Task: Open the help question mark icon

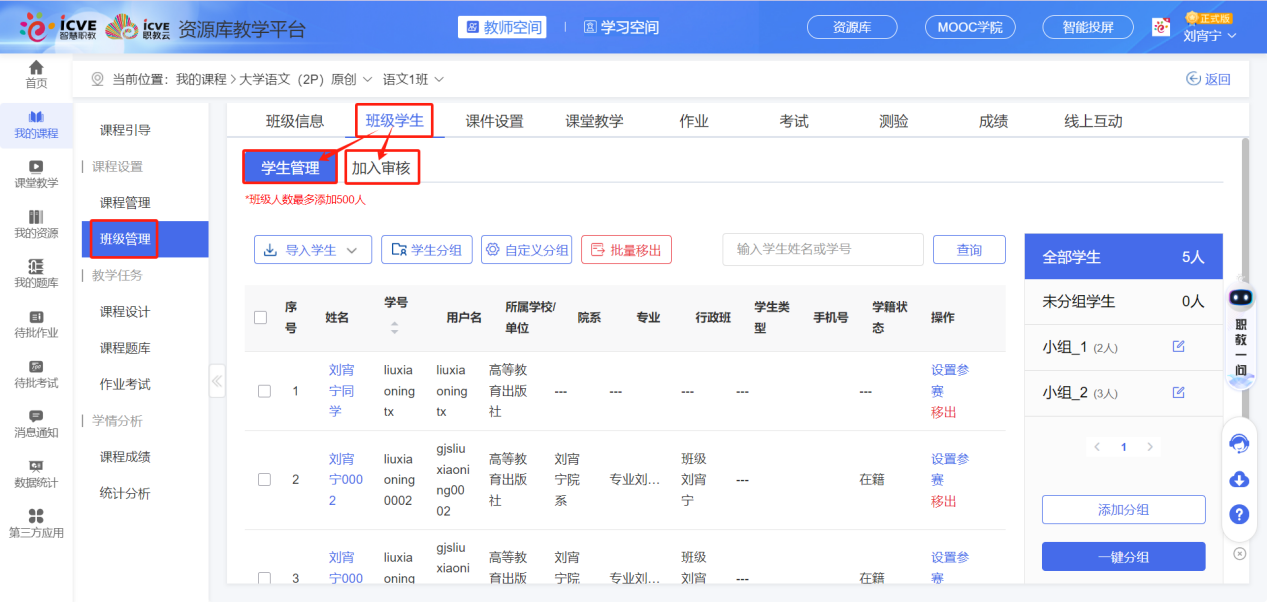Action: (x=1239, y=514)
